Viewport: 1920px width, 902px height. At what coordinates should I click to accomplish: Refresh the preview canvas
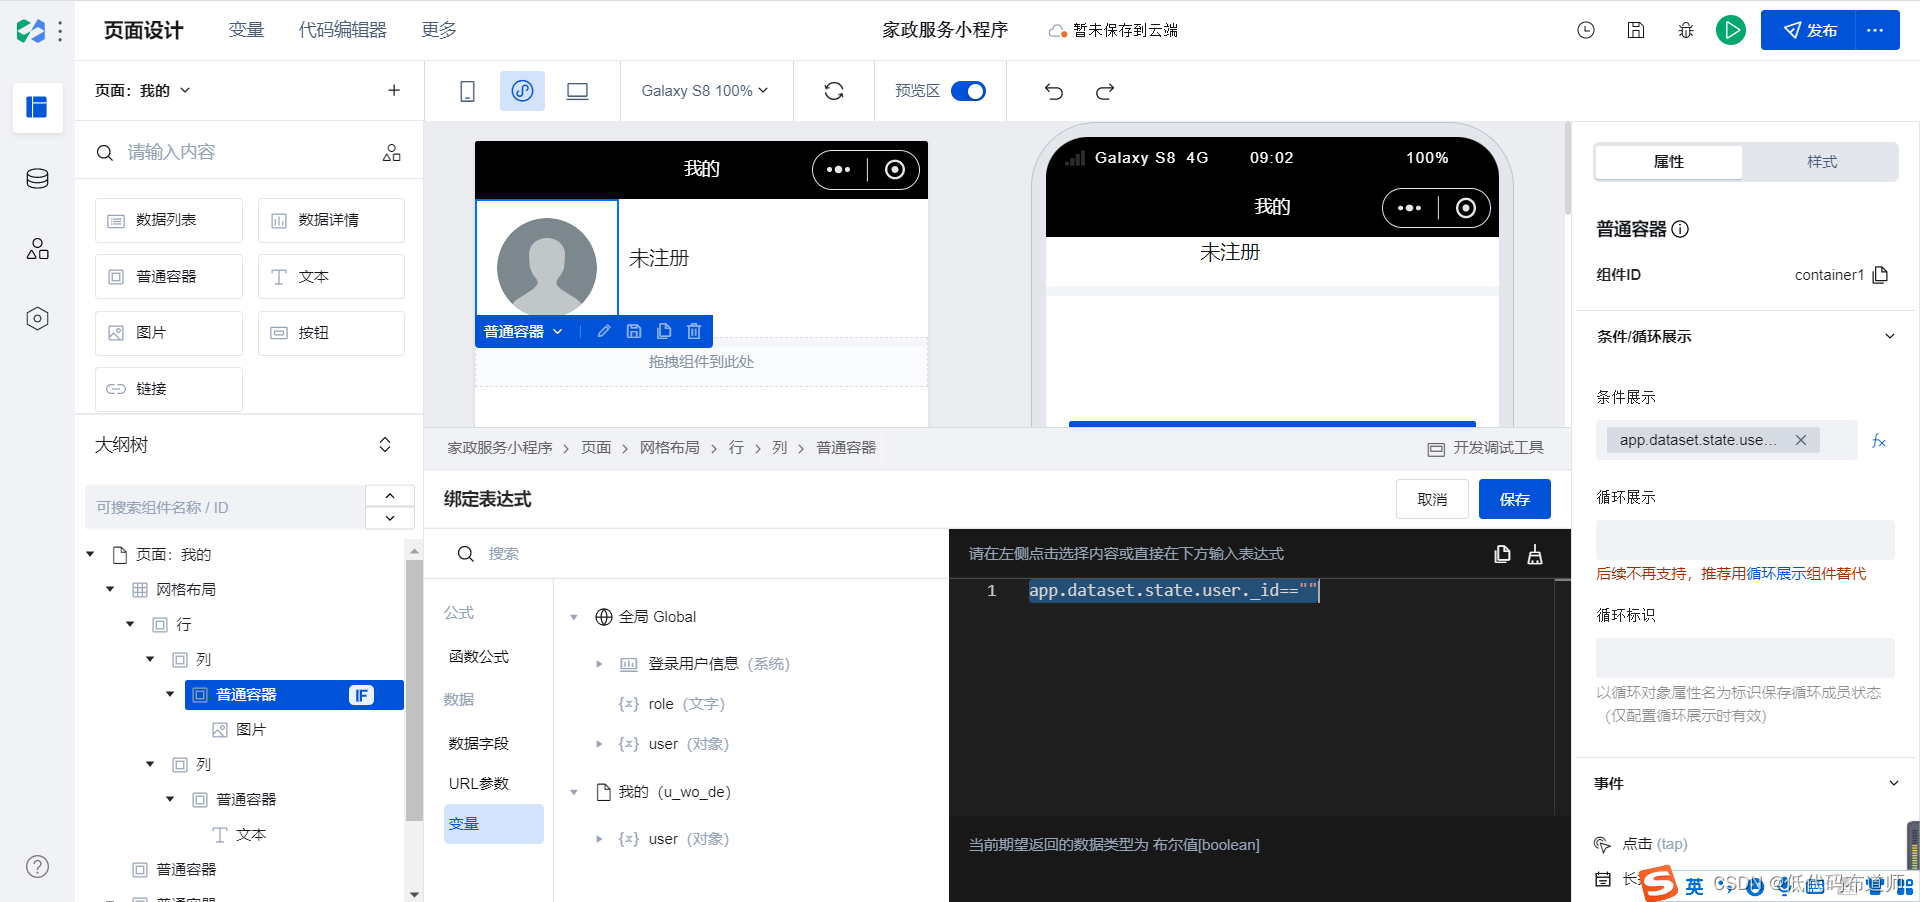(834, 91)
